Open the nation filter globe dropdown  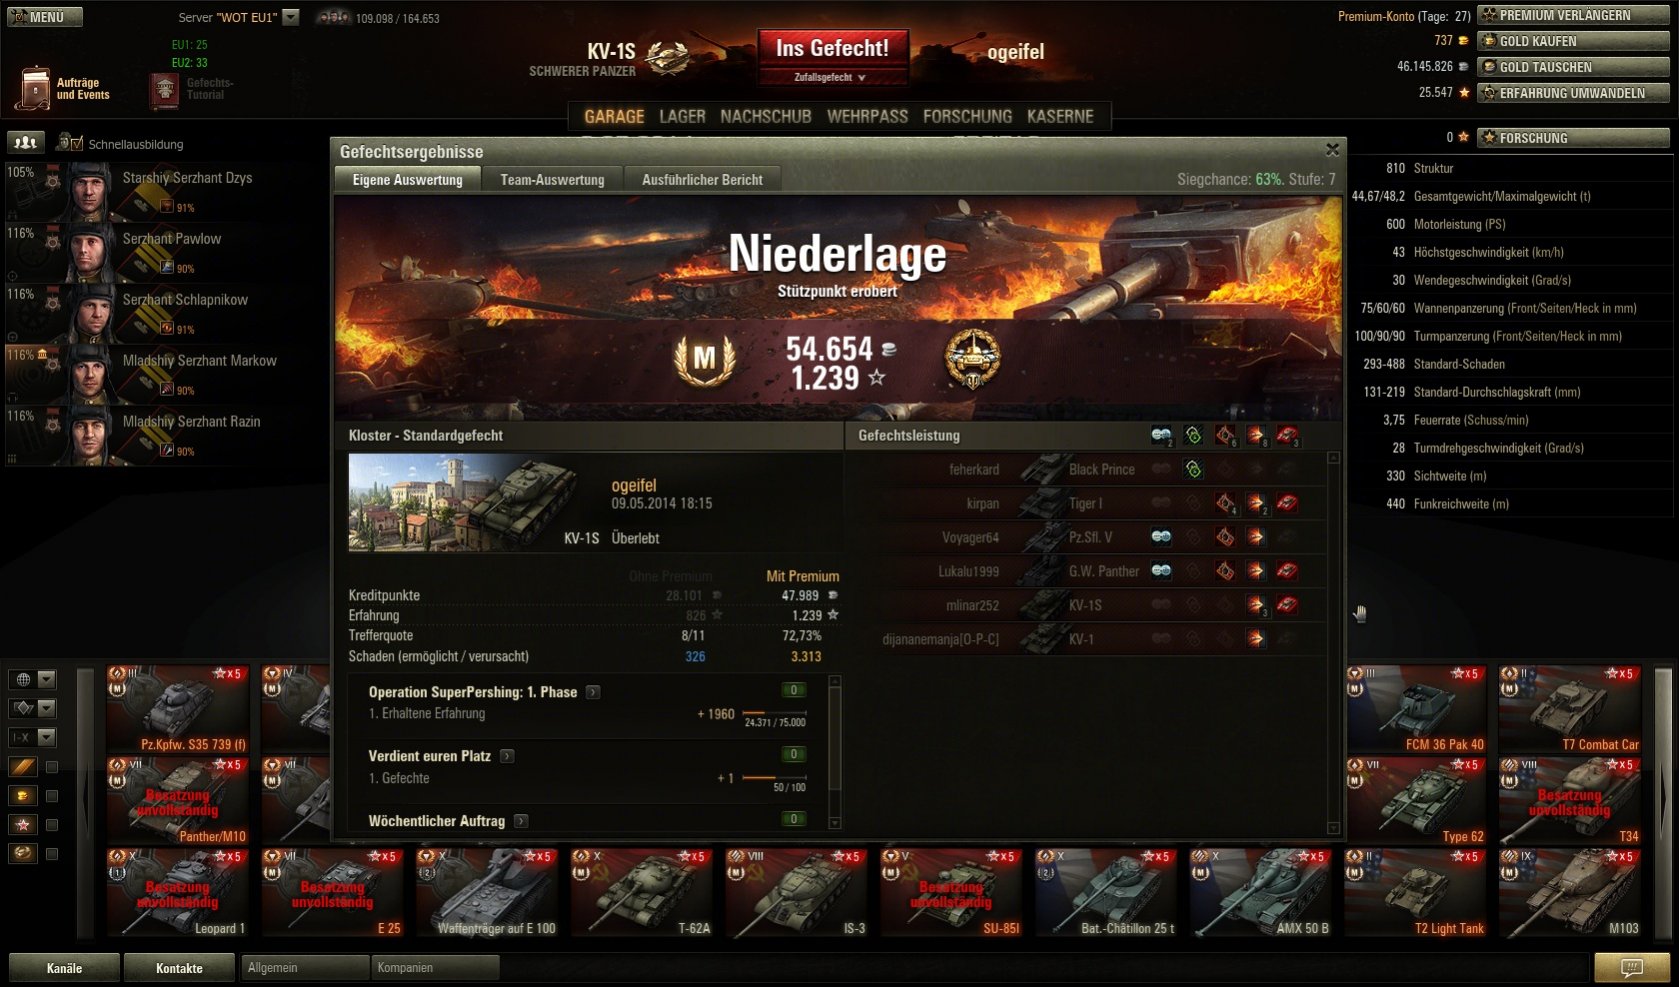[33, 679]
